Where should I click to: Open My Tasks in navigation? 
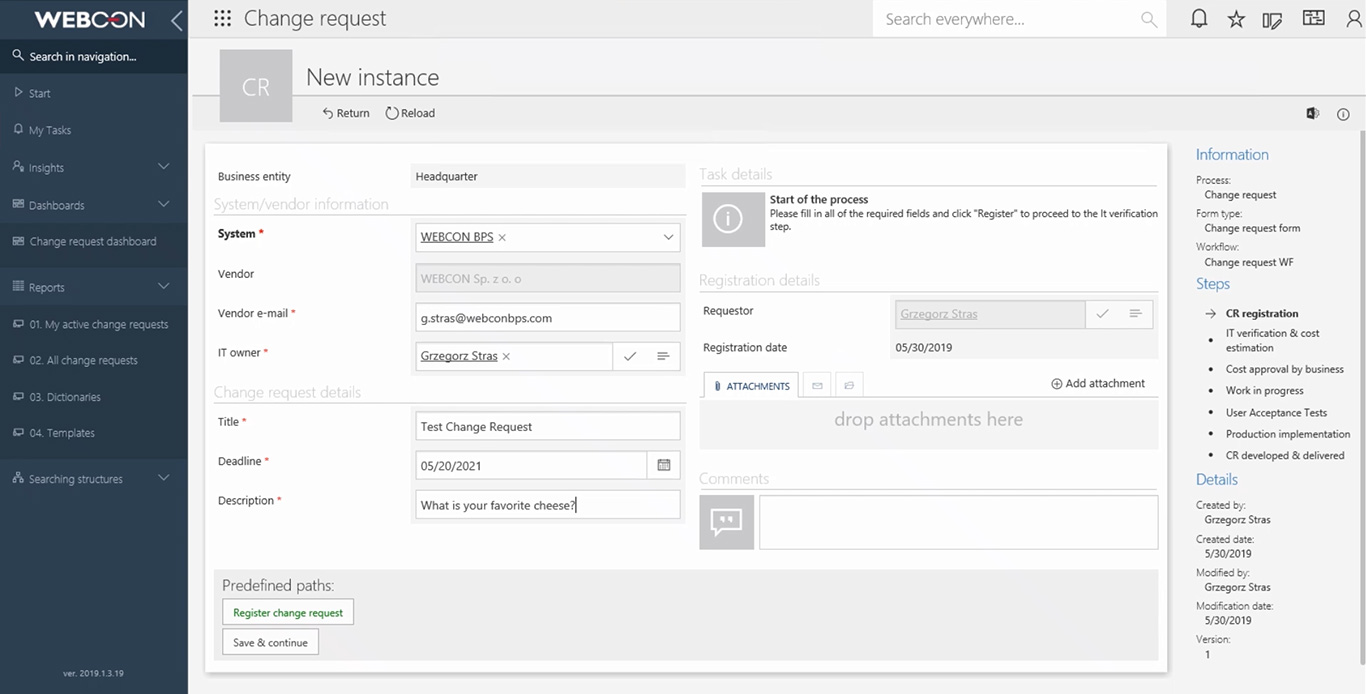click(50, 130)
